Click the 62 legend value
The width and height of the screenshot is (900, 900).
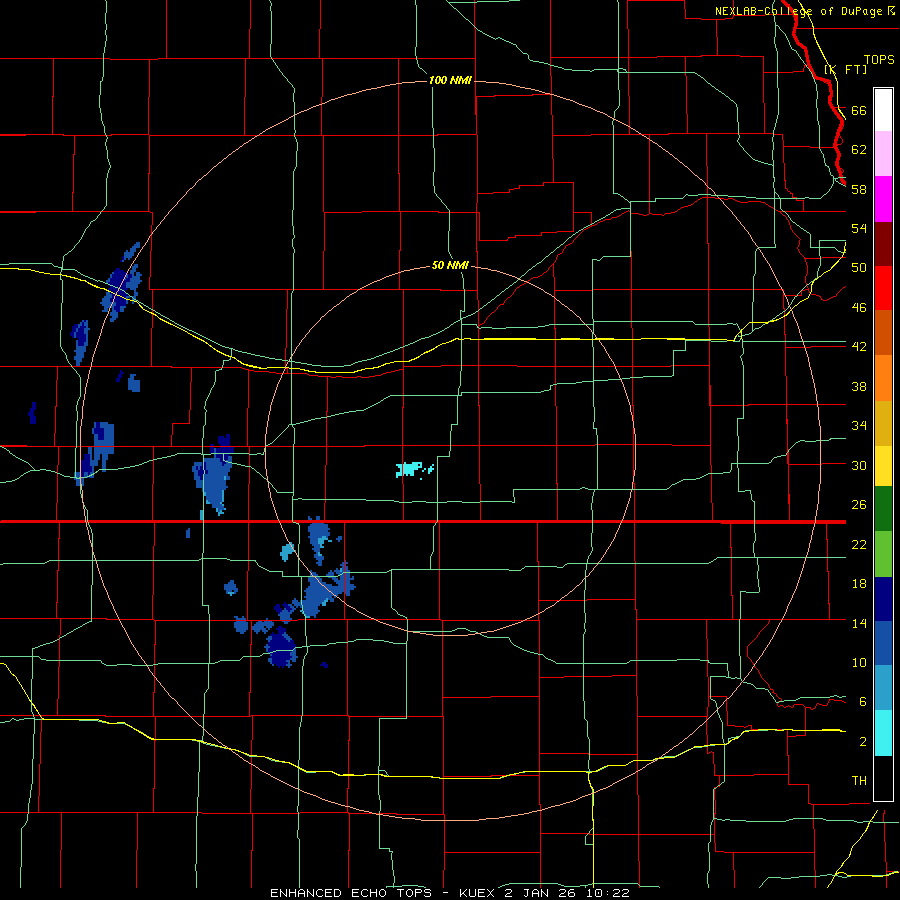(859, 149)
